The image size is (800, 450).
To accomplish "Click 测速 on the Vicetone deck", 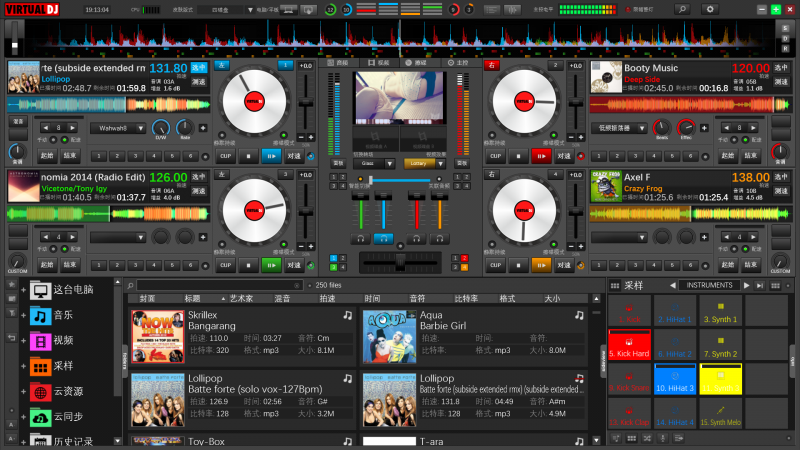I will tap(198, 191).
